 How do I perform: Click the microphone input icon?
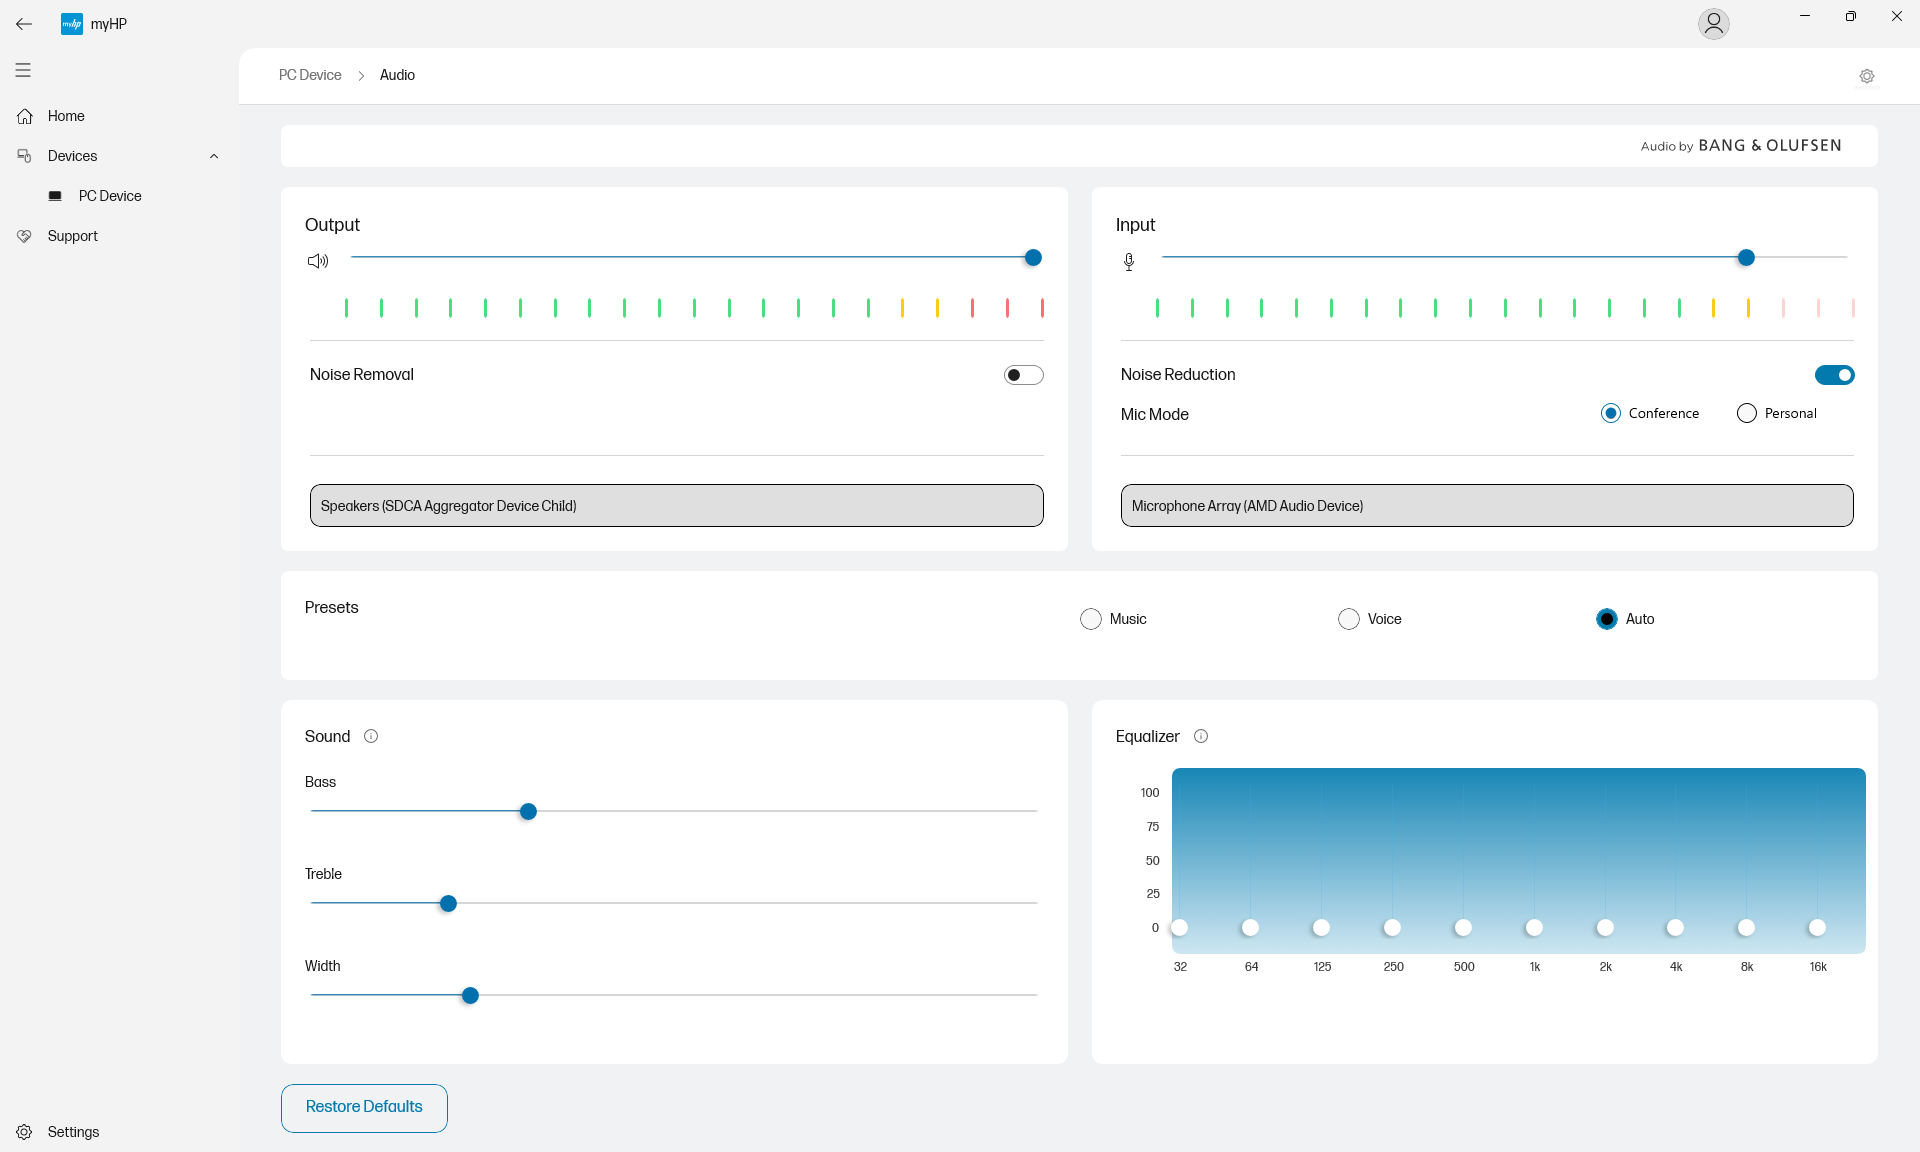1129,262
